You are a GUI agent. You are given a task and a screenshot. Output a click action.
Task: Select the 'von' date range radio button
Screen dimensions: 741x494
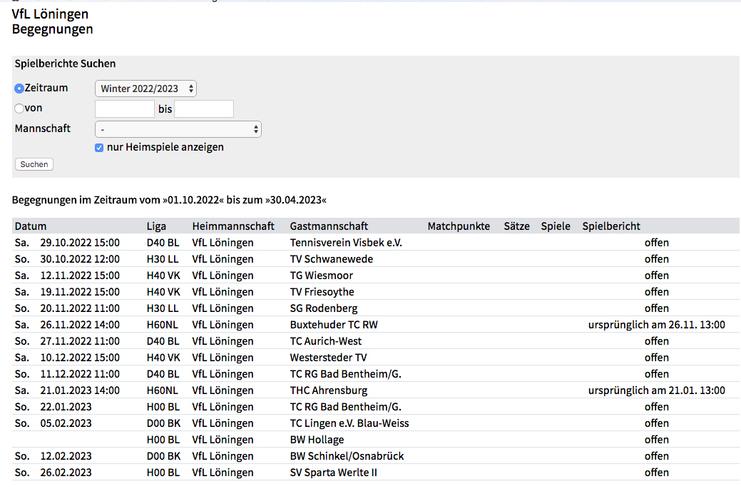tap(19, 109)
